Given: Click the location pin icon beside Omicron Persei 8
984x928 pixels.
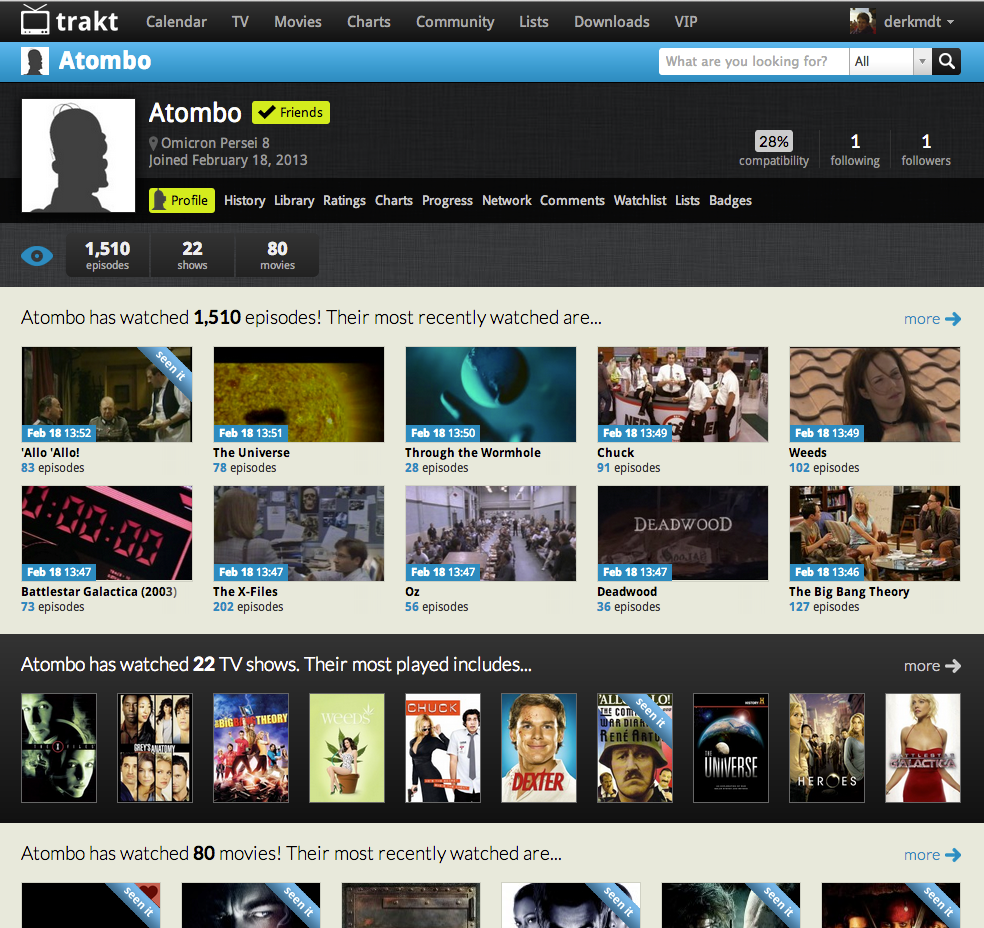Looking at the screenshot, I should coord(153,144).
